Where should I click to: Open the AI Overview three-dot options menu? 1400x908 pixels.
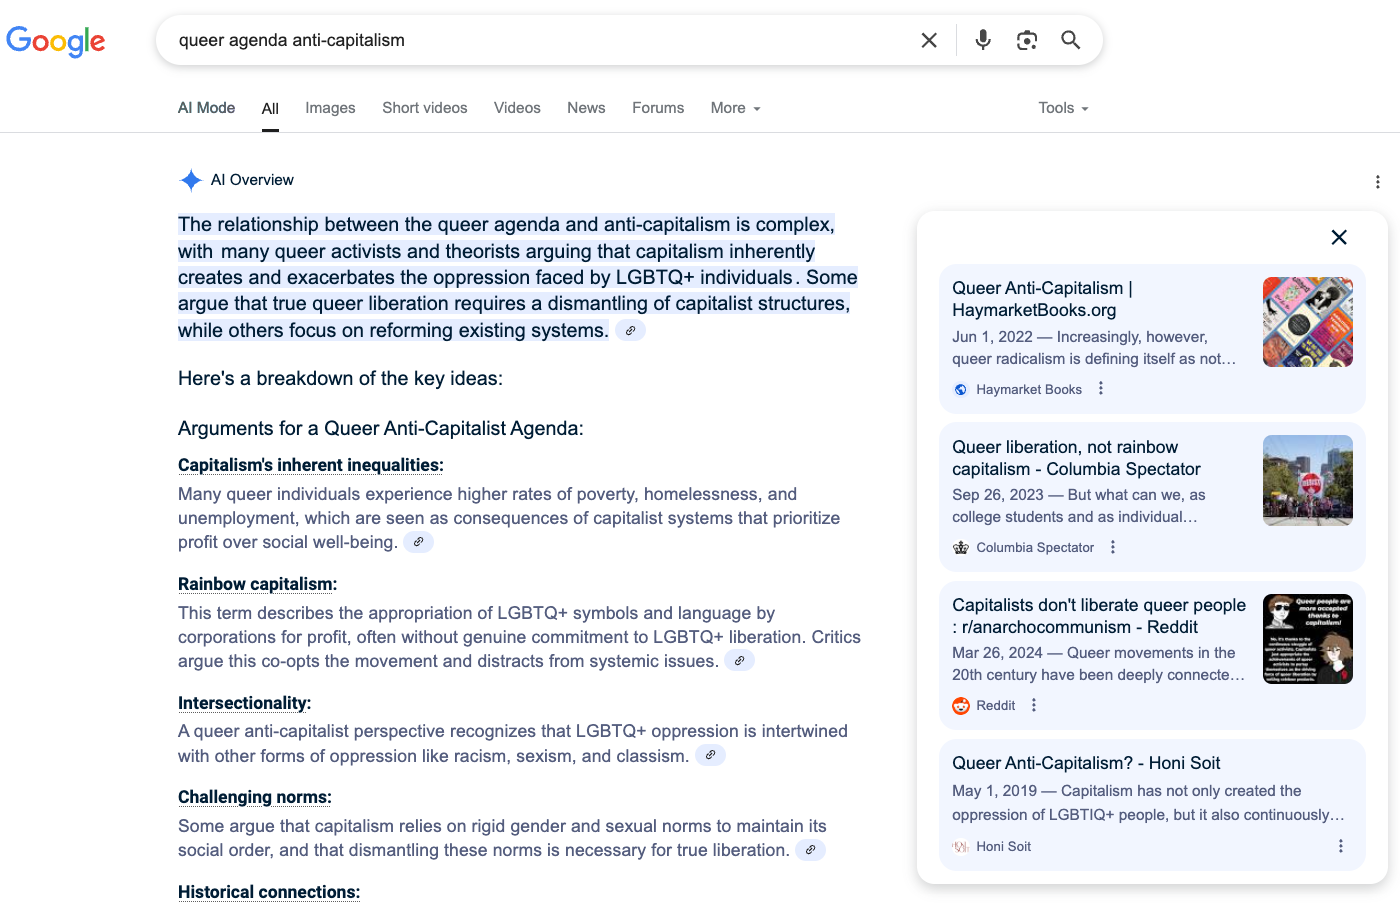click(1377, 182)
